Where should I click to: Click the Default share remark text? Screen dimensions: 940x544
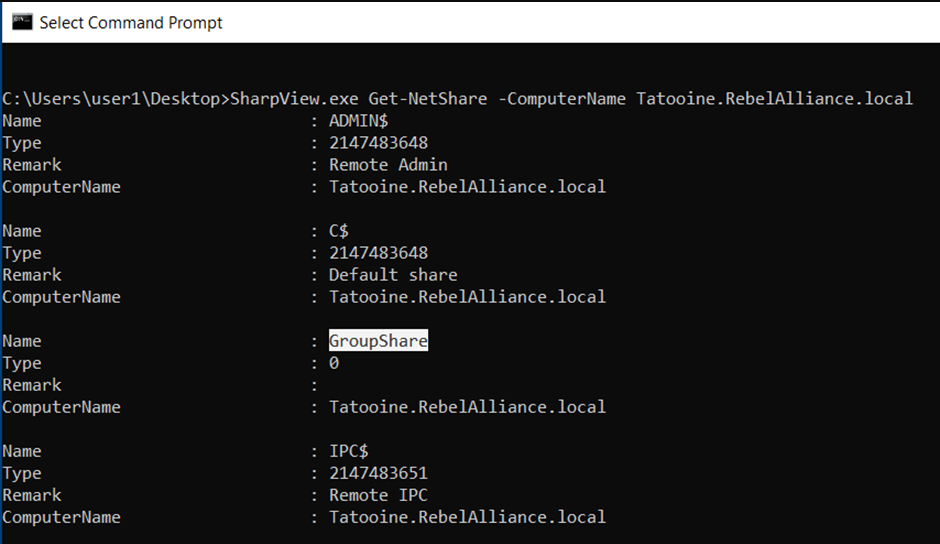[x=393, y=275]
